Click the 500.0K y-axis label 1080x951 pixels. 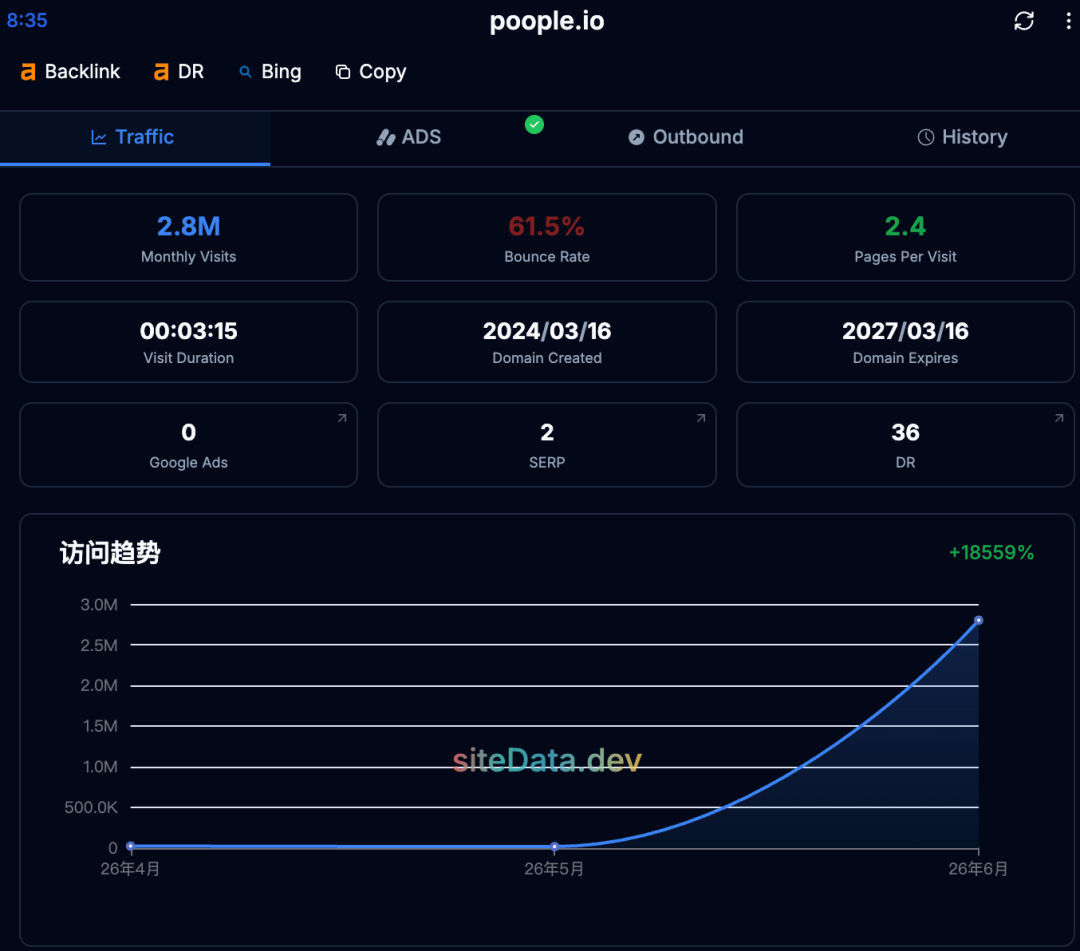91,807
